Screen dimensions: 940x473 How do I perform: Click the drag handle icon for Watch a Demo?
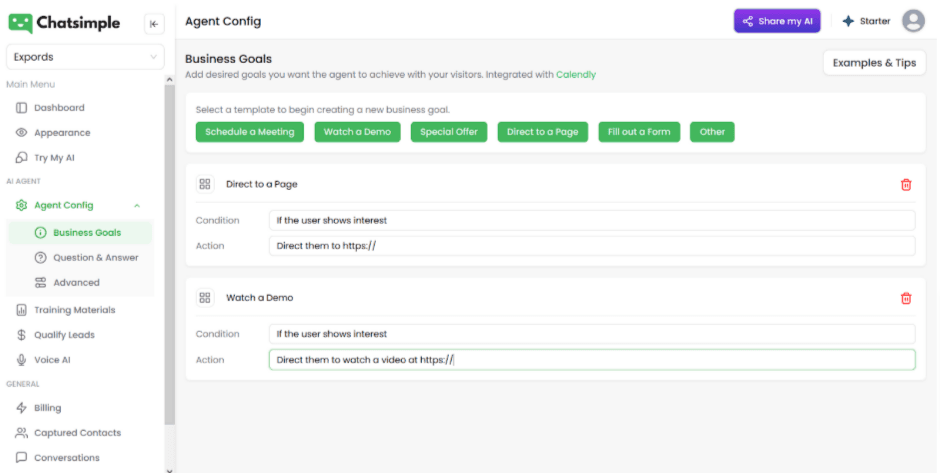point(205,298)
